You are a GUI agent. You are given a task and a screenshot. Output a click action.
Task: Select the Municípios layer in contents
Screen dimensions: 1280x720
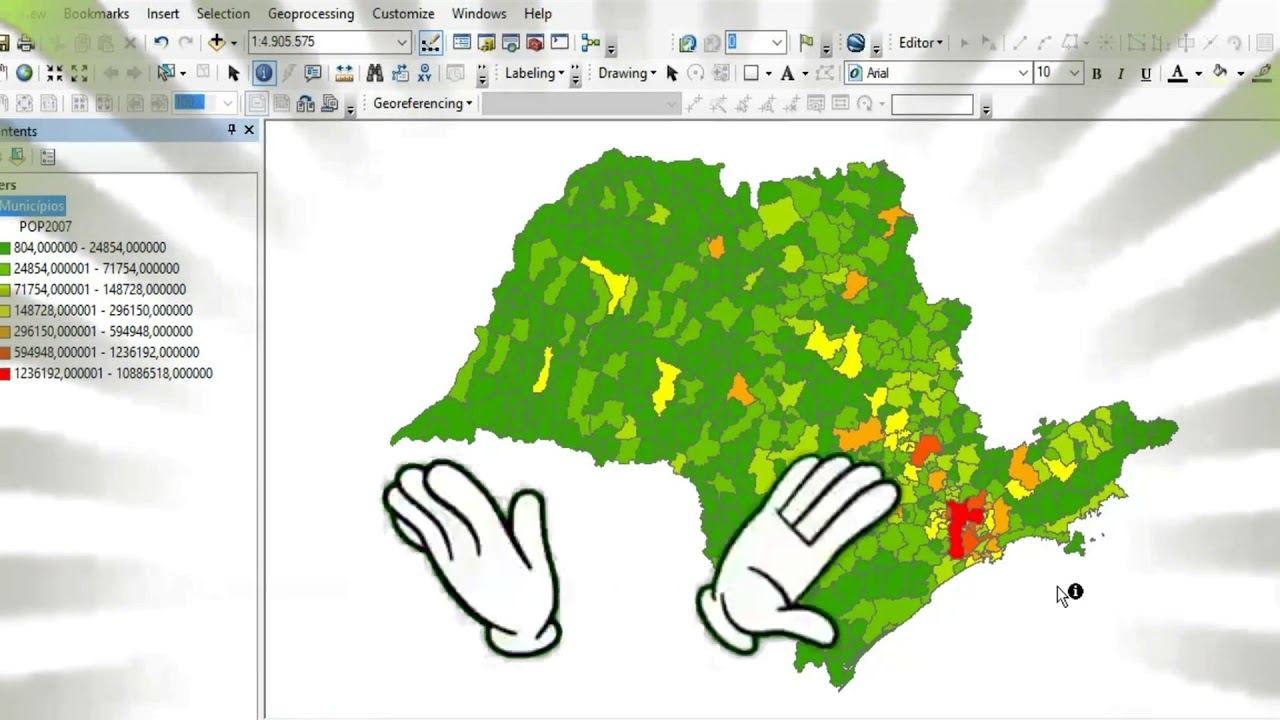[x=32, y=206]
